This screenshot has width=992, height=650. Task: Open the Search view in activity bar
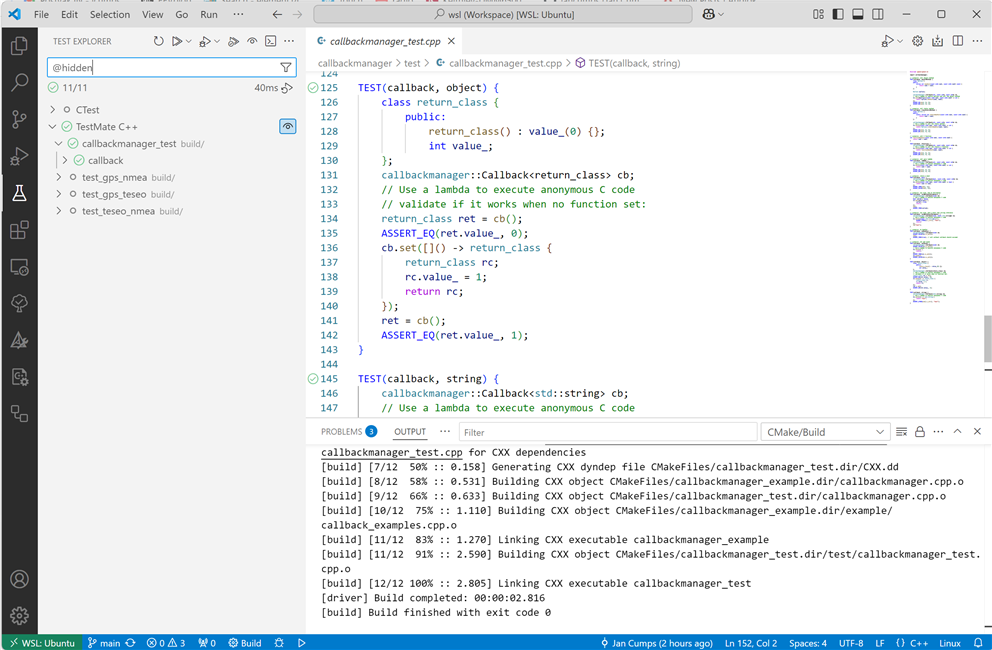click(x=19, y=83)
